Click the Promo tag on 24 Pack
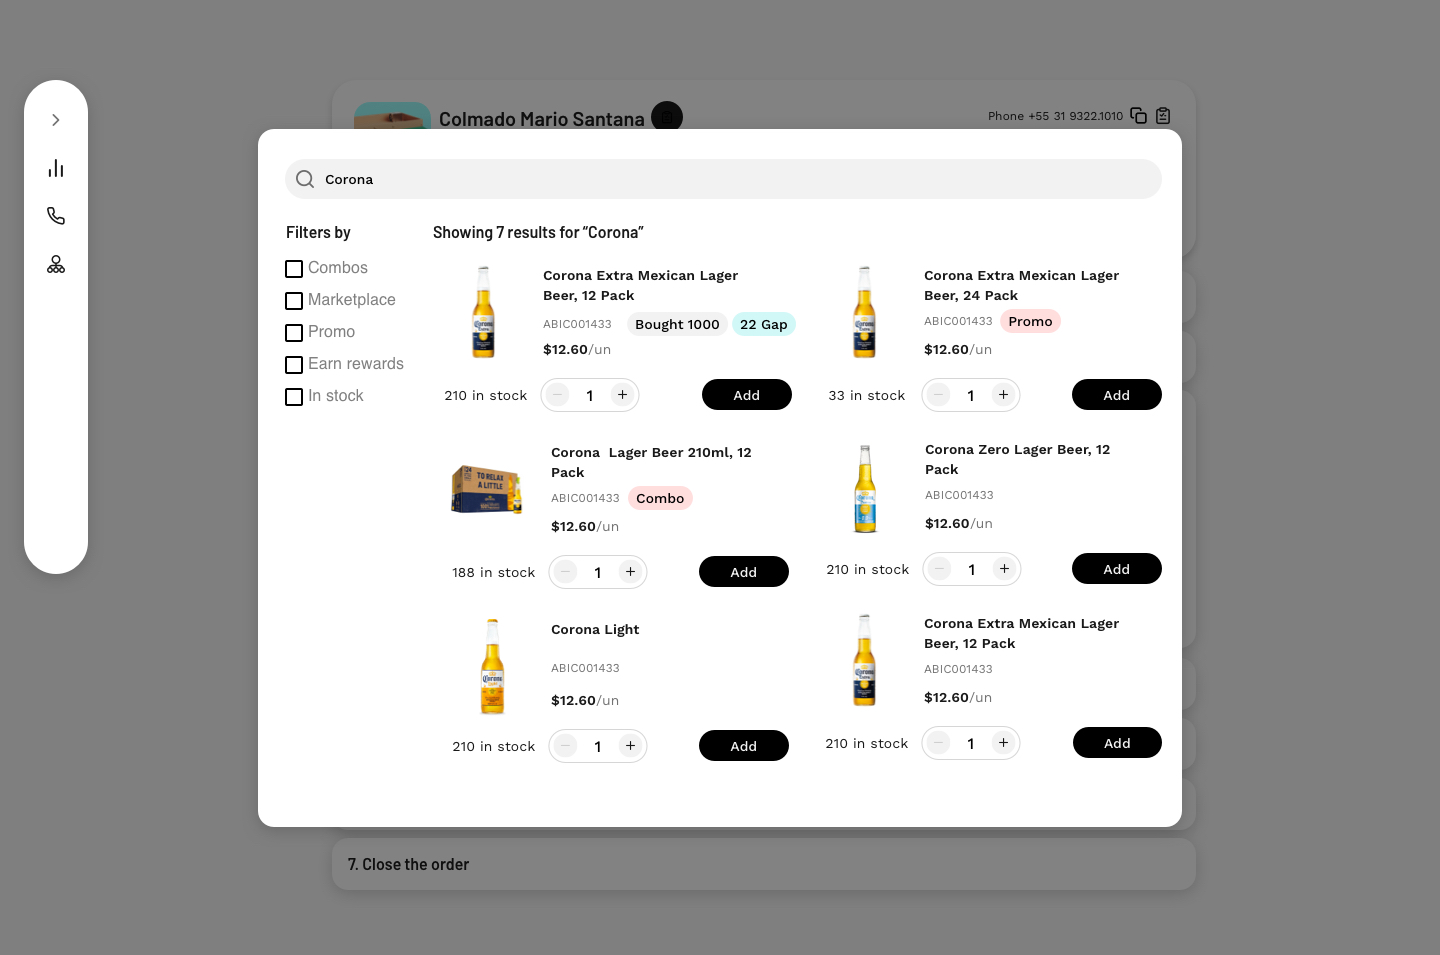Viewport: 1440px width, 955px height. click(1030, 321)
